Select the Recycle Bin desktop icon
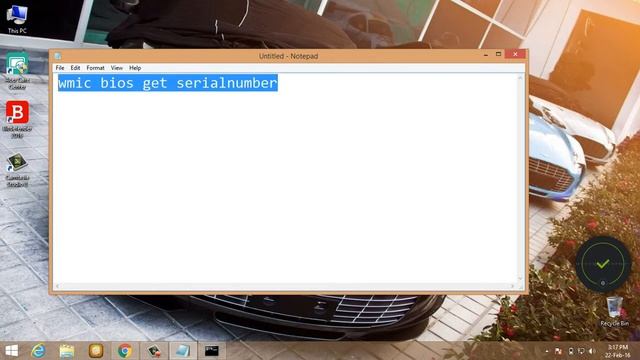Screen dimensions: 640x360 614,311
